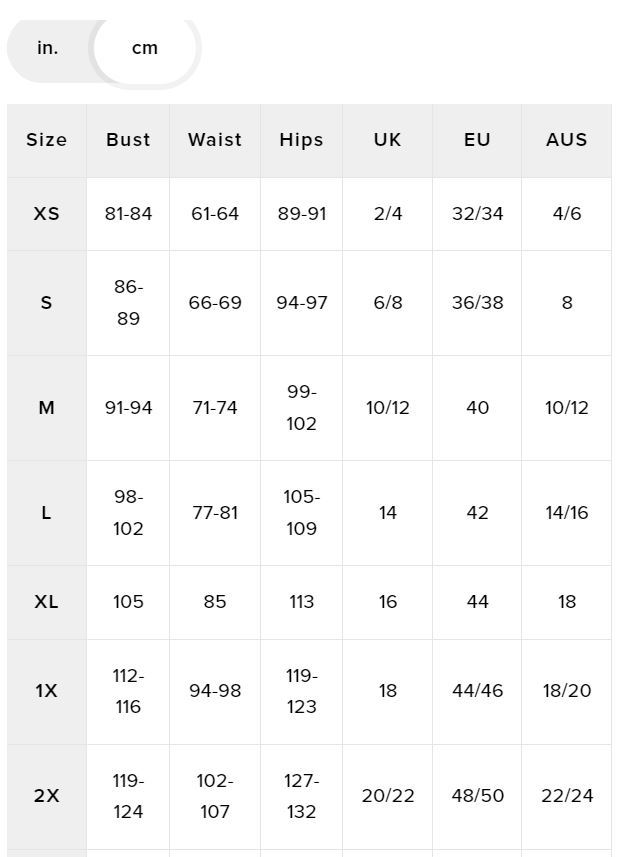The image size is (626, 857).
Task: Select the XL size row label
Action: point(47,602)
